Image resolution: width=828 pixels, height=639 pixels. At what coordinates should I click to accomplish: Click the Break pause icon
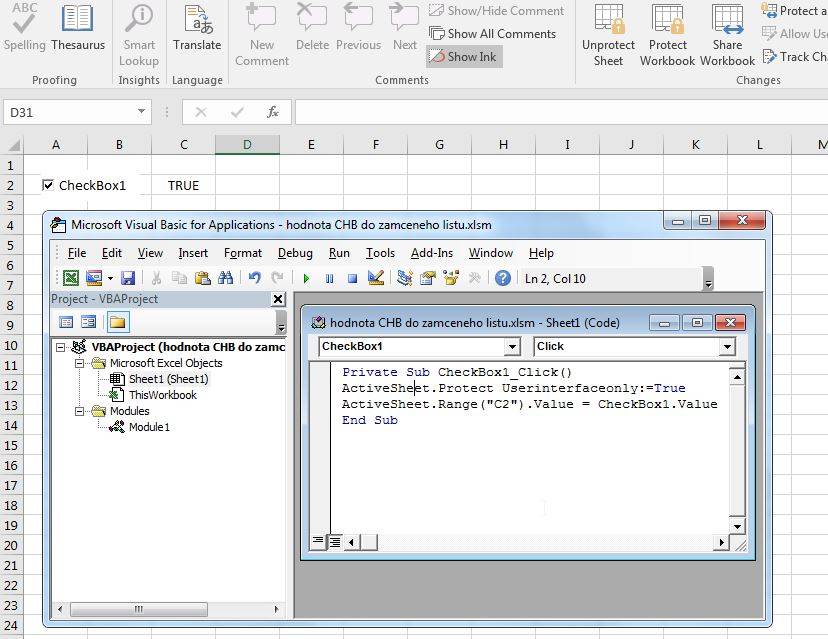pos(330,278)
